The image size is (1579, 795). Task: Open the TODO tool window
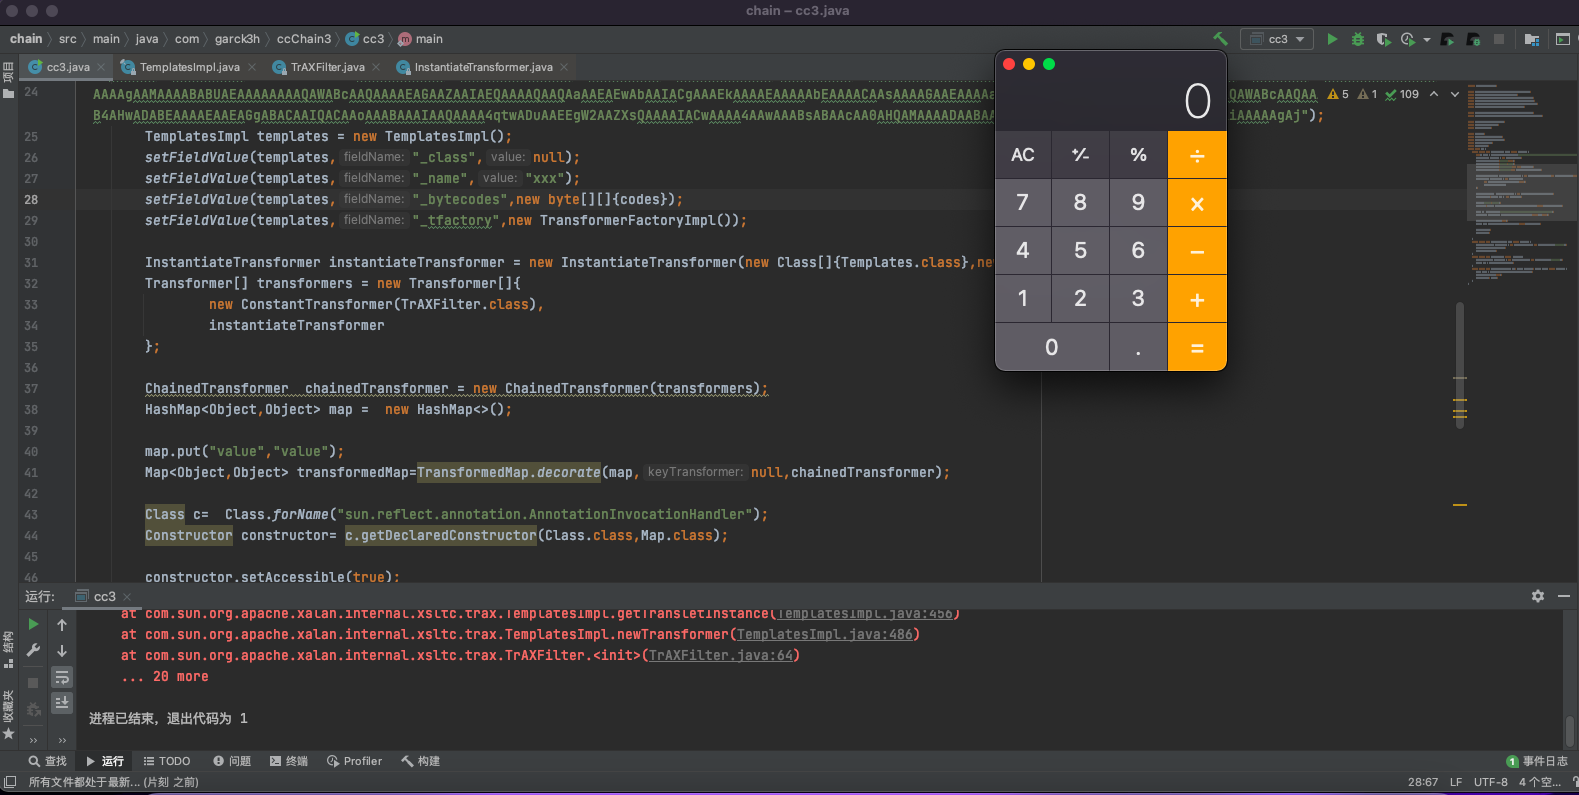point(167,761)
